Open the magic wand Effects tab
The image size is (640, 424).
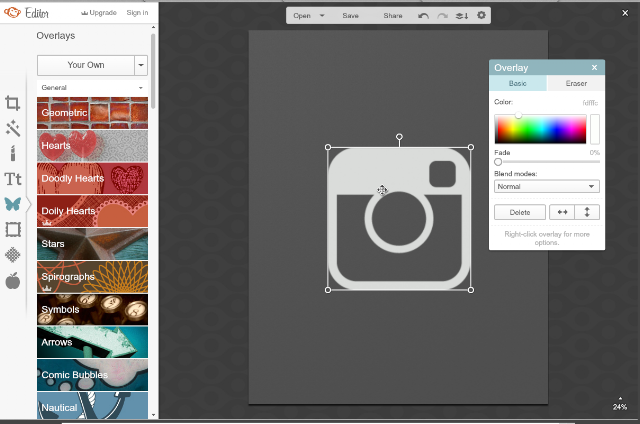[12, 128]
